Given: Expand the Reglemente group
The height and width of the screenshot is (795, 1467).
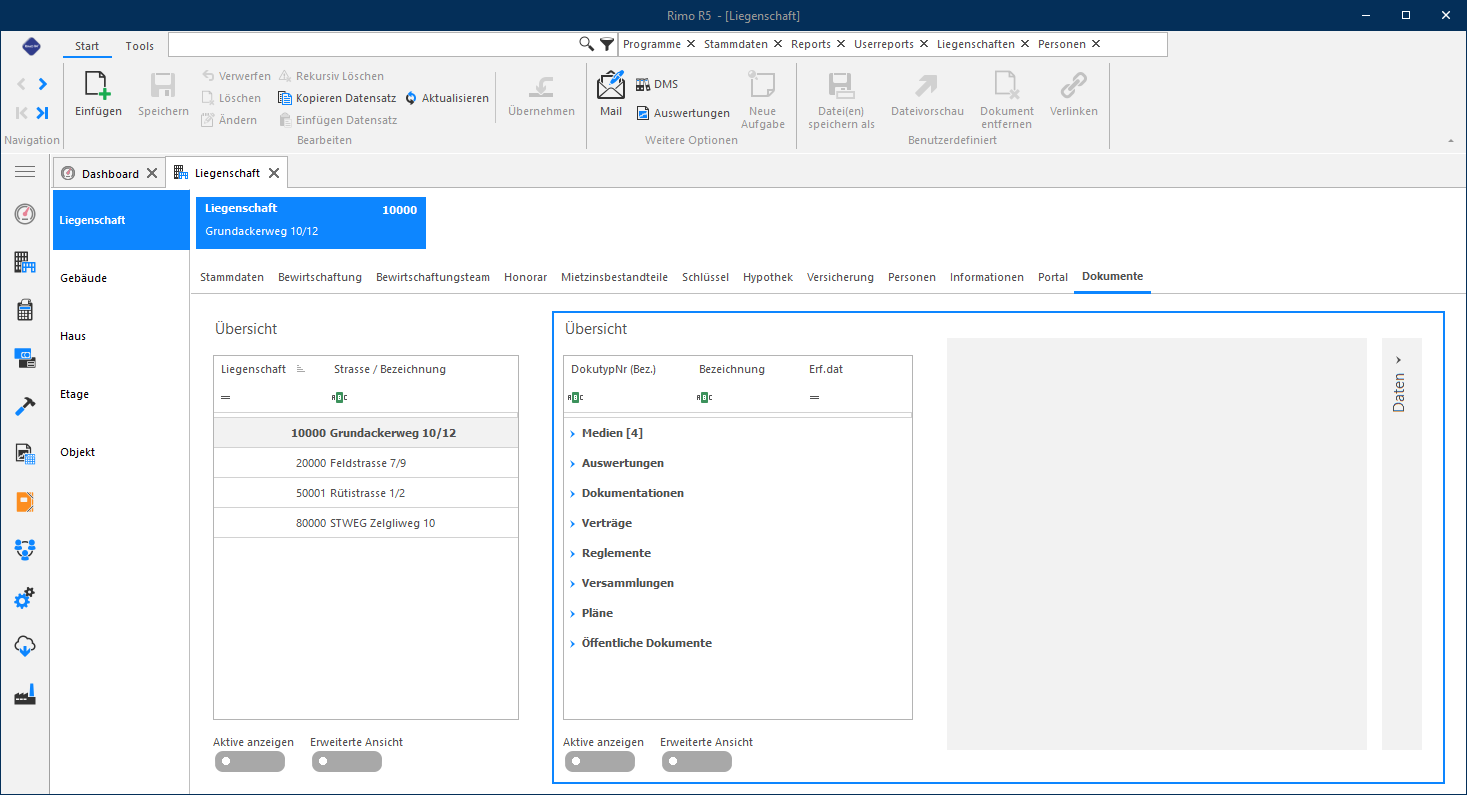Looking at the screenshot, I should tap(573, 553).
